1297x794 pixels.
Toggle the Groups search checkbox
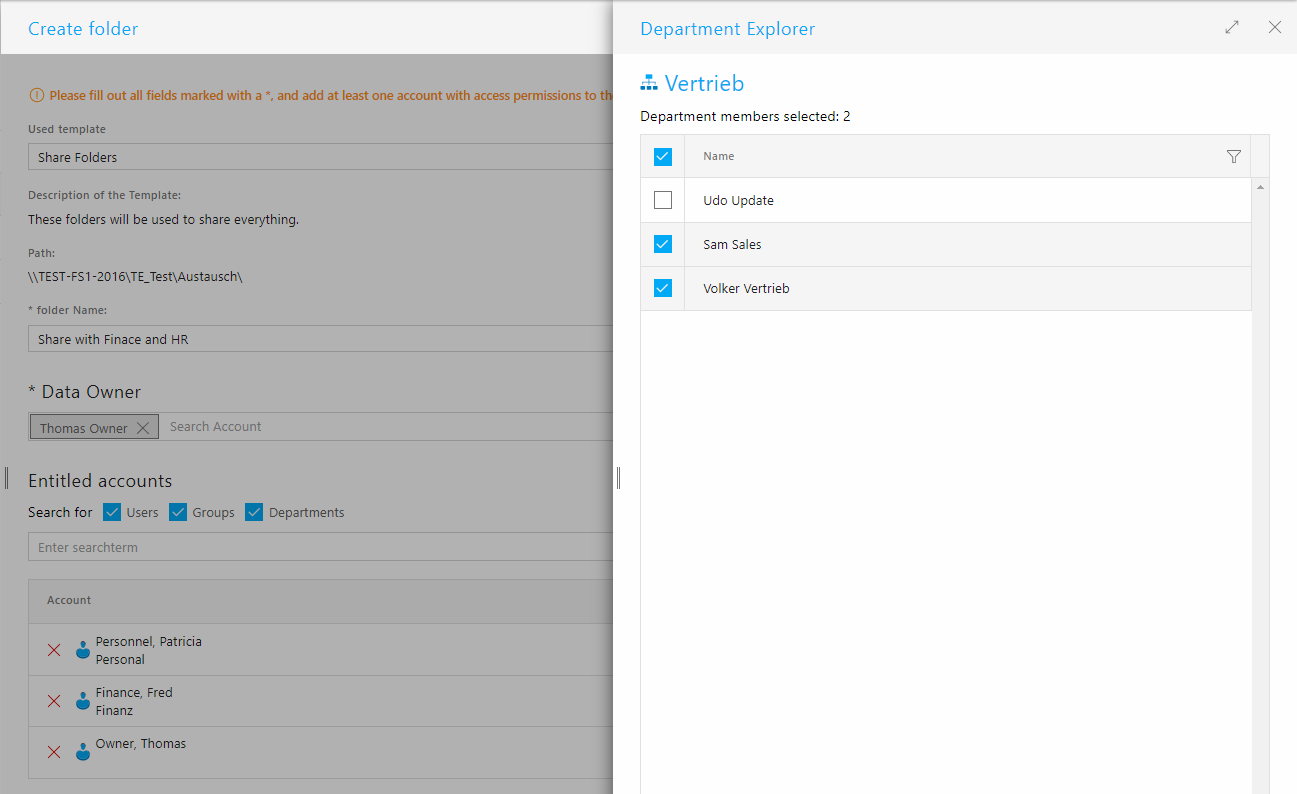tap(178, 512)
